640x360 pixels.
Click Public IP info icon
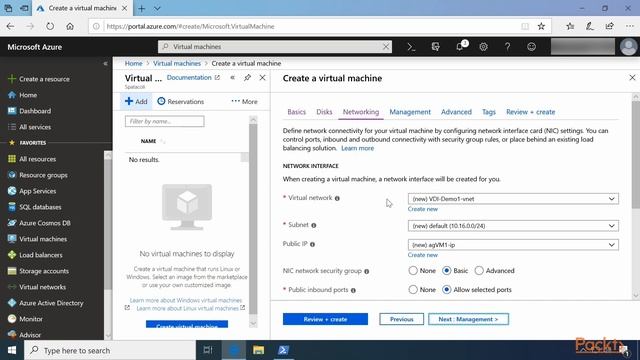pos(312,244)
